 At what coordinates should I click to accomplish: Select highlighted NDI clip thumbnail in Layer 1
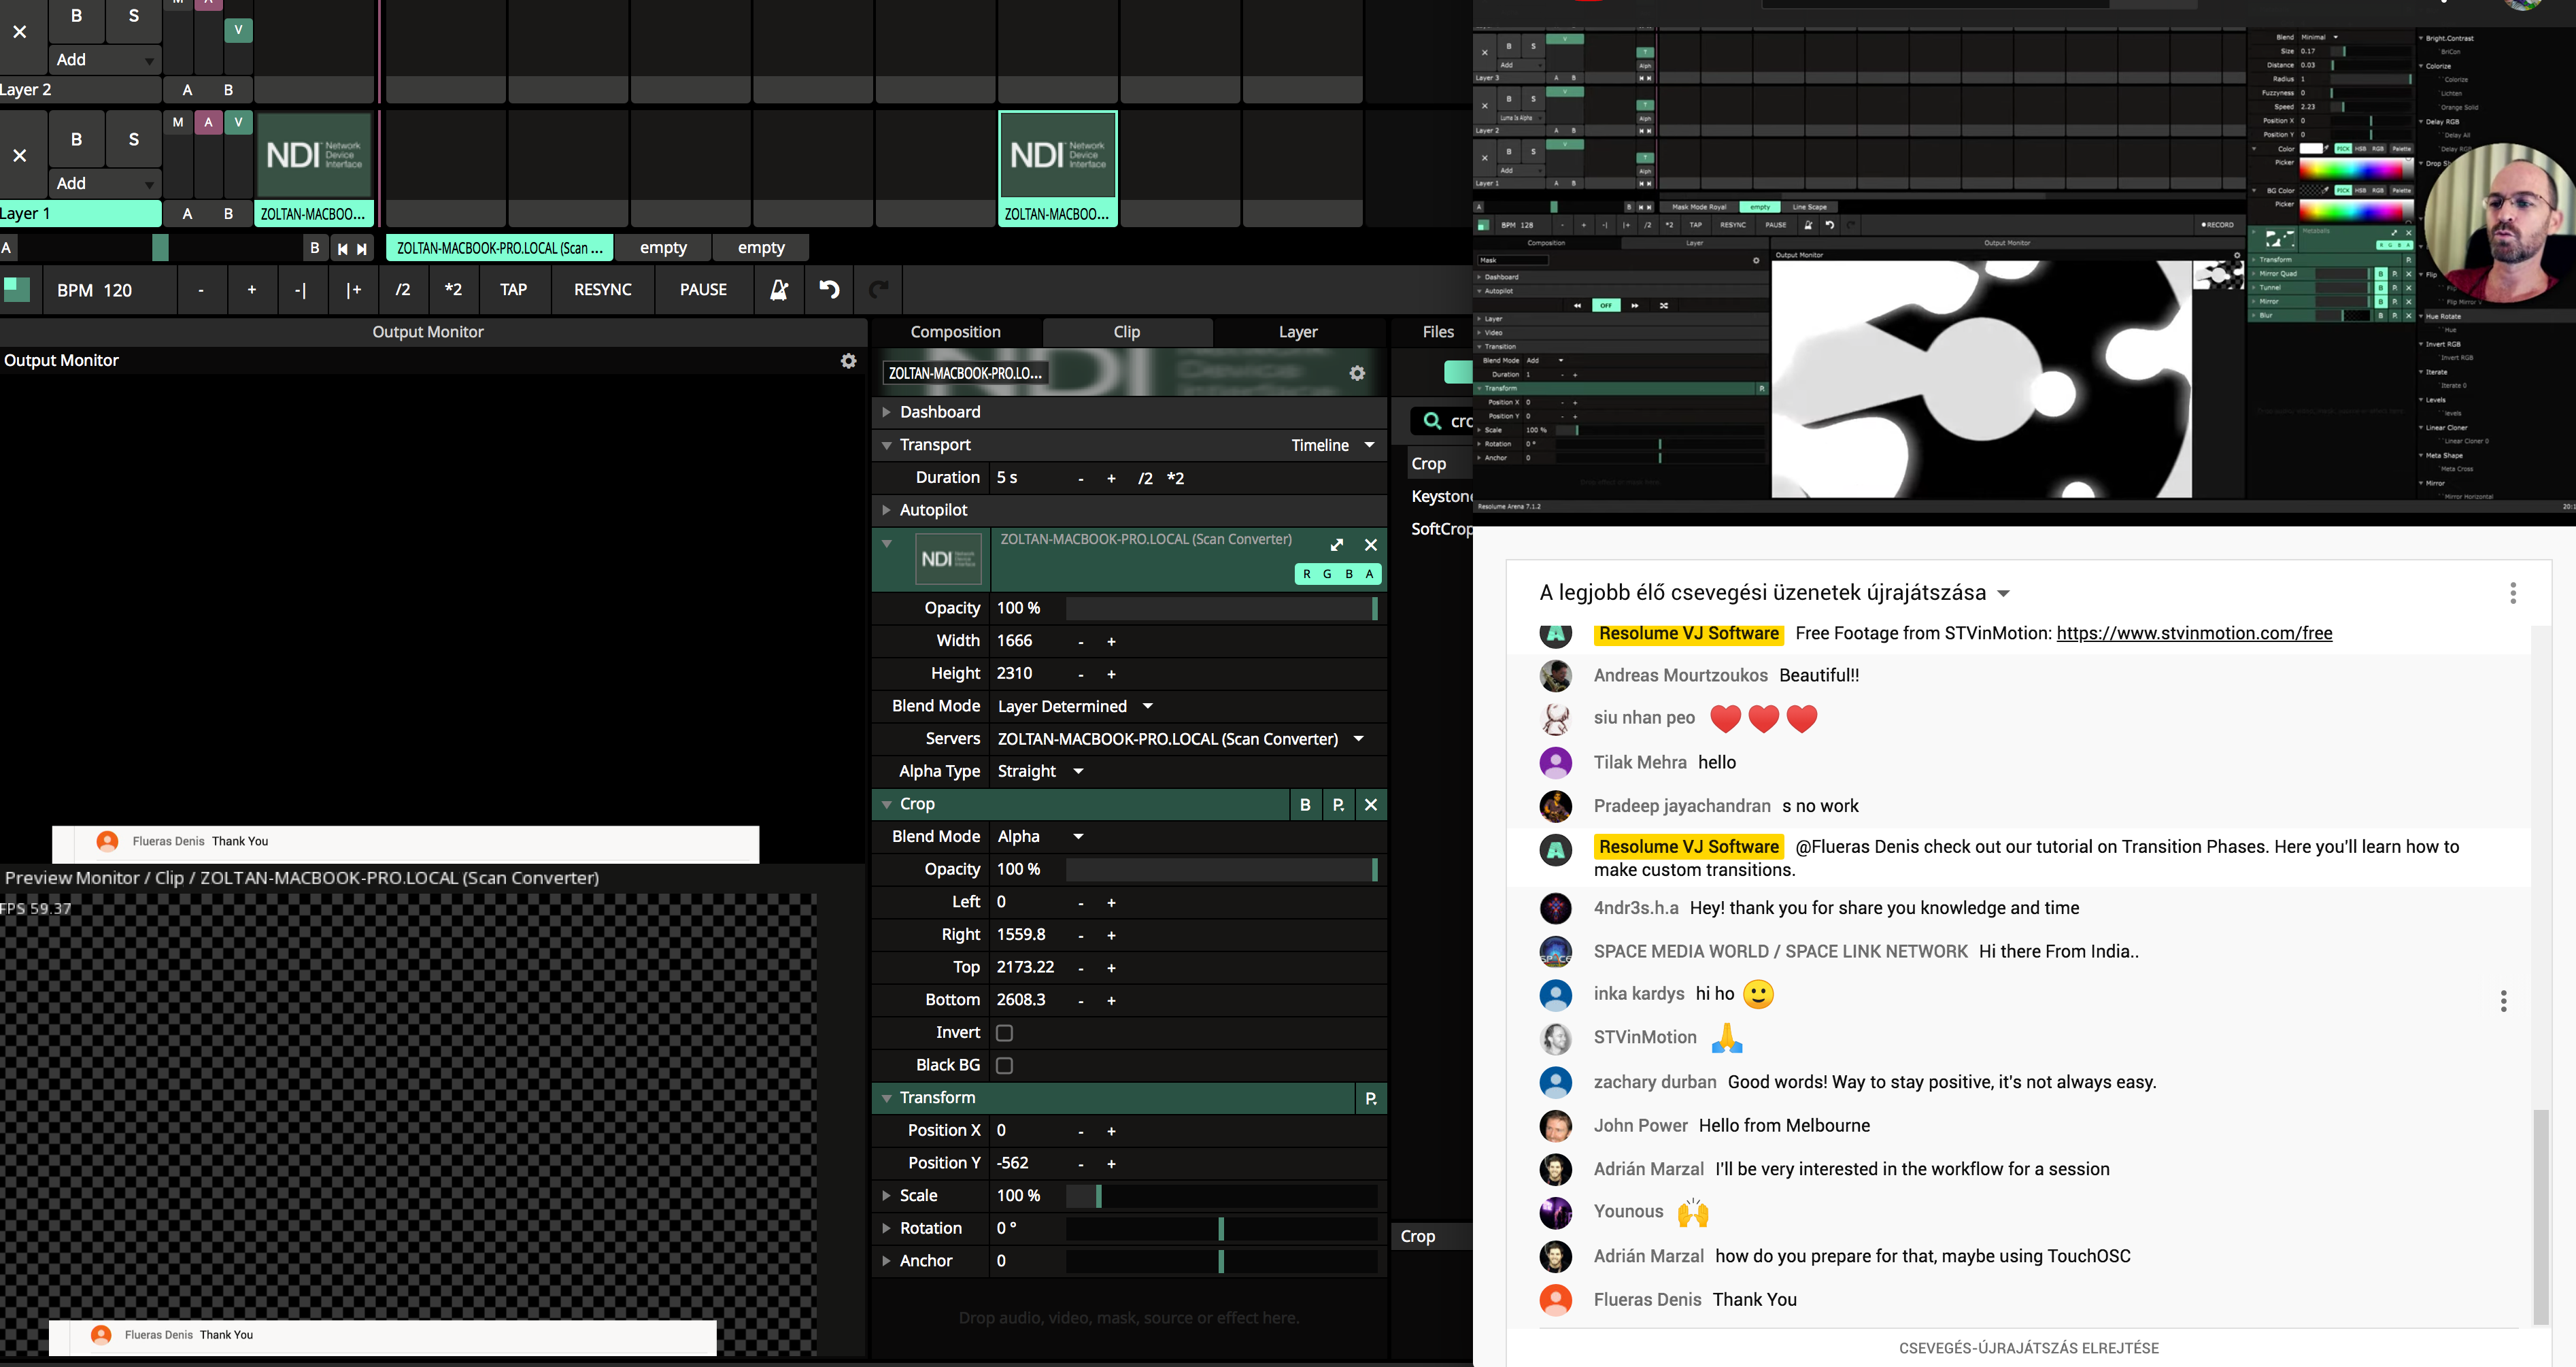click(1057, 156)
